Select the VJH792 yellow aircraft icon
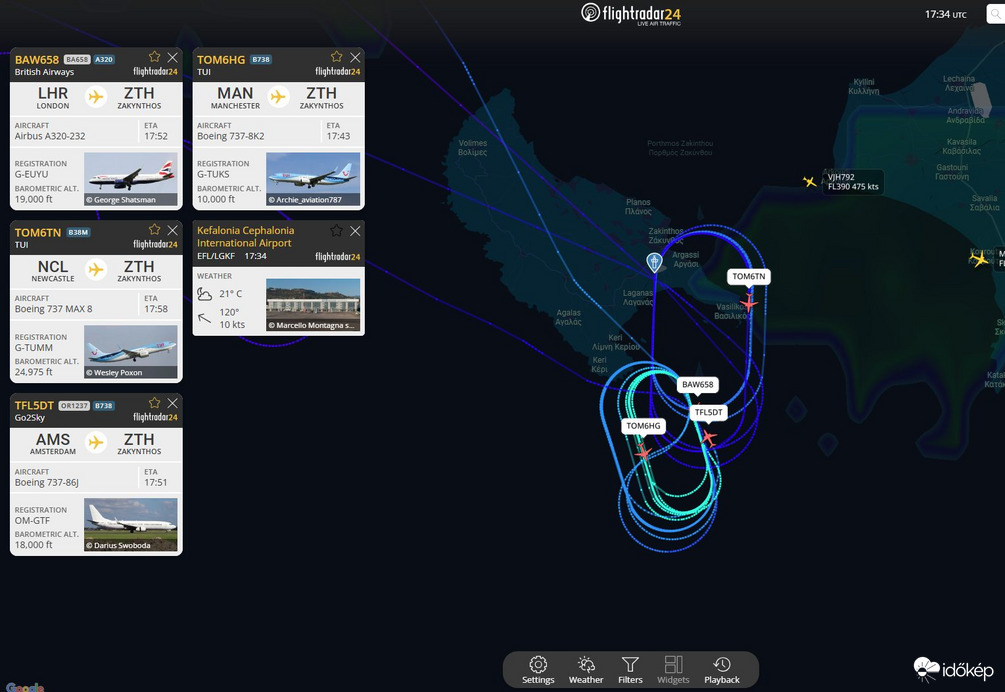 [810, 182]
